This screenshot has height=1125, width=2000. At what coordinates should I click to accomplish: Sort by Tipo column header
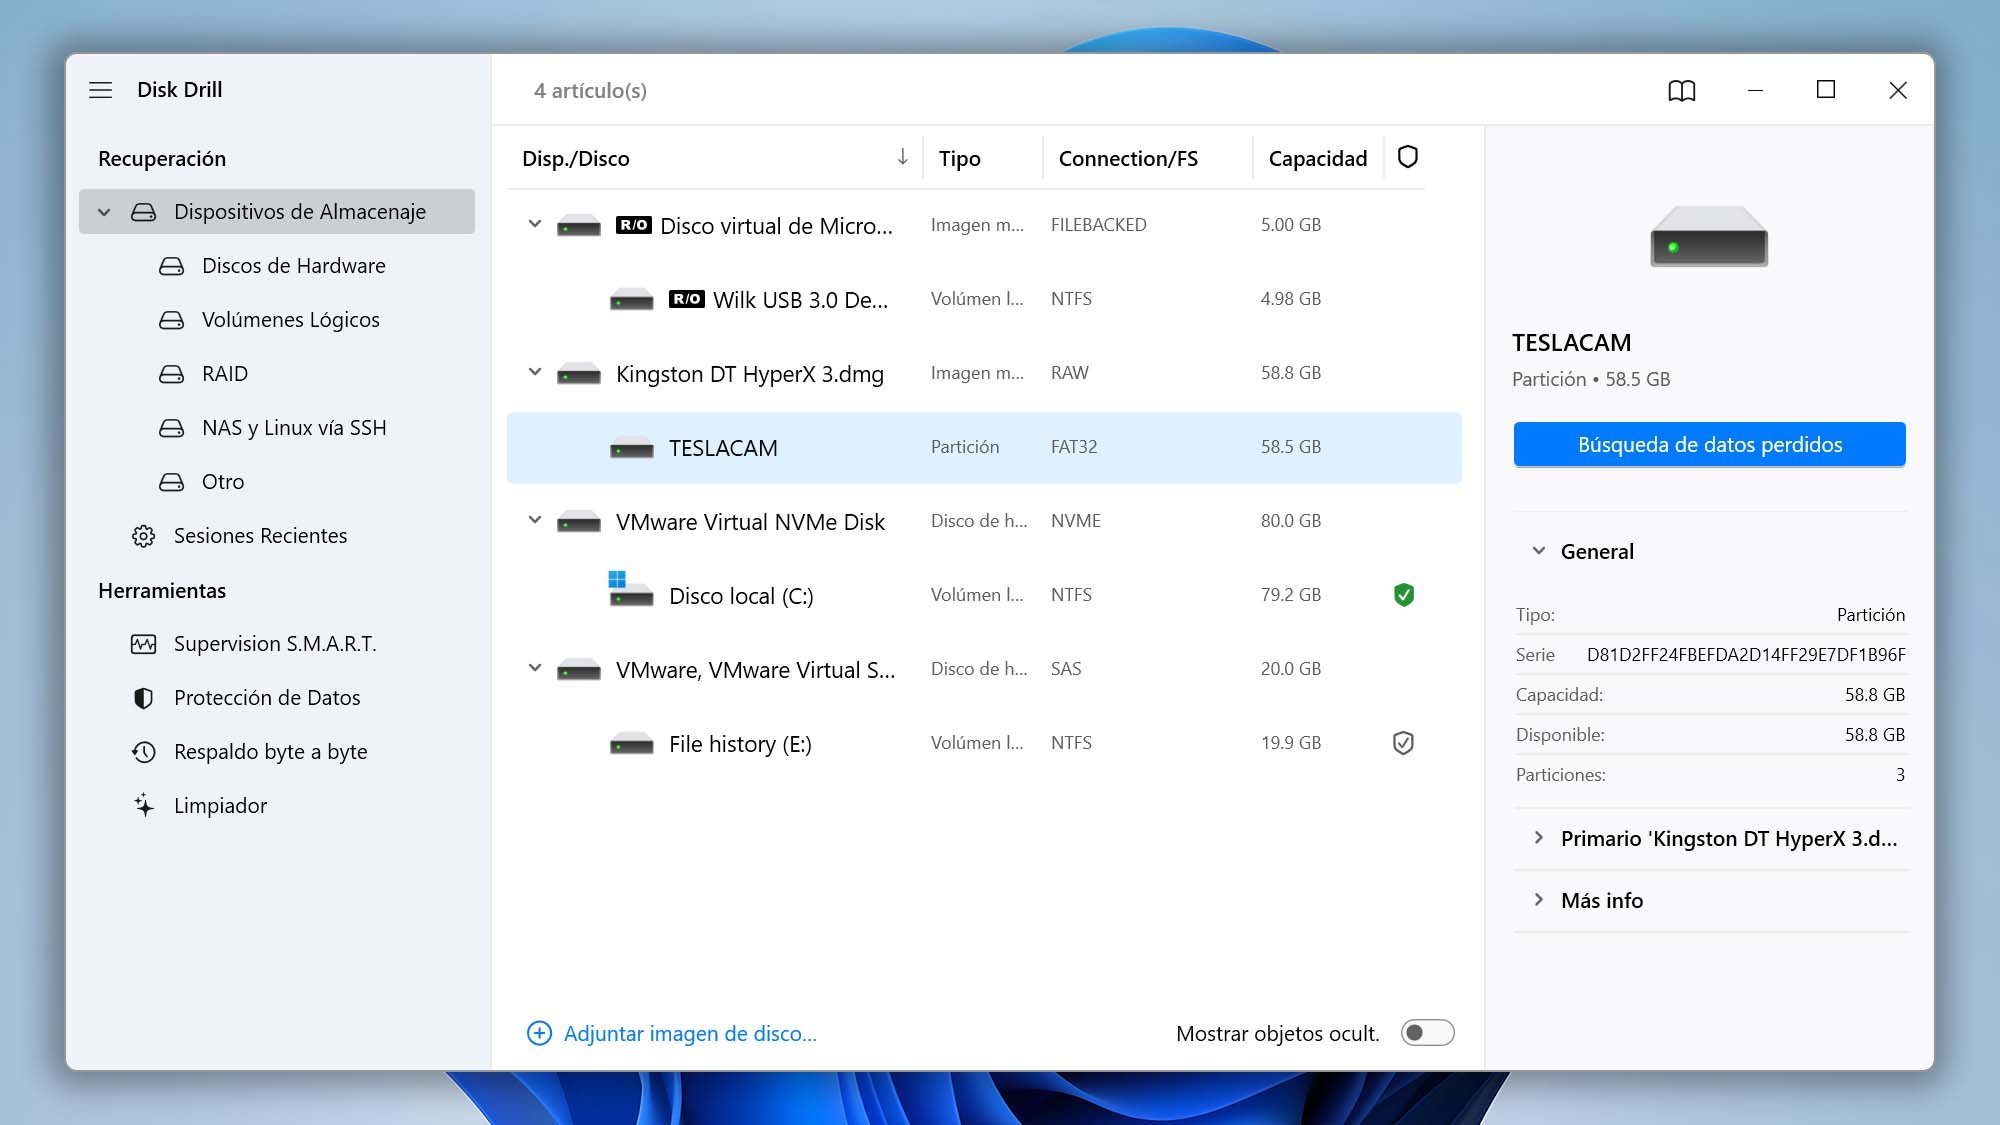960,159
